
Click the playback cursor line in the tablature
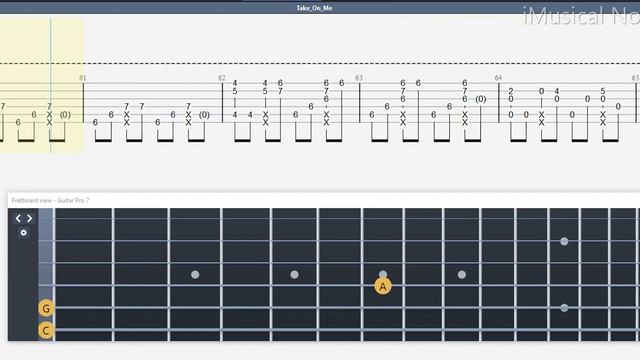tap(51, 85)
